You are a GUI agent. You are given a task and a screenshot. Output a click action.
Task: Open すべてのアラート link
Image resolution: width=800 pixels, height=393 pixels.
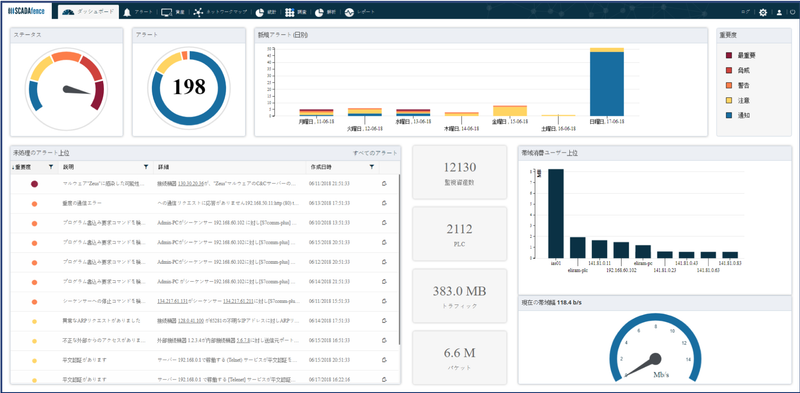(375, 153)
